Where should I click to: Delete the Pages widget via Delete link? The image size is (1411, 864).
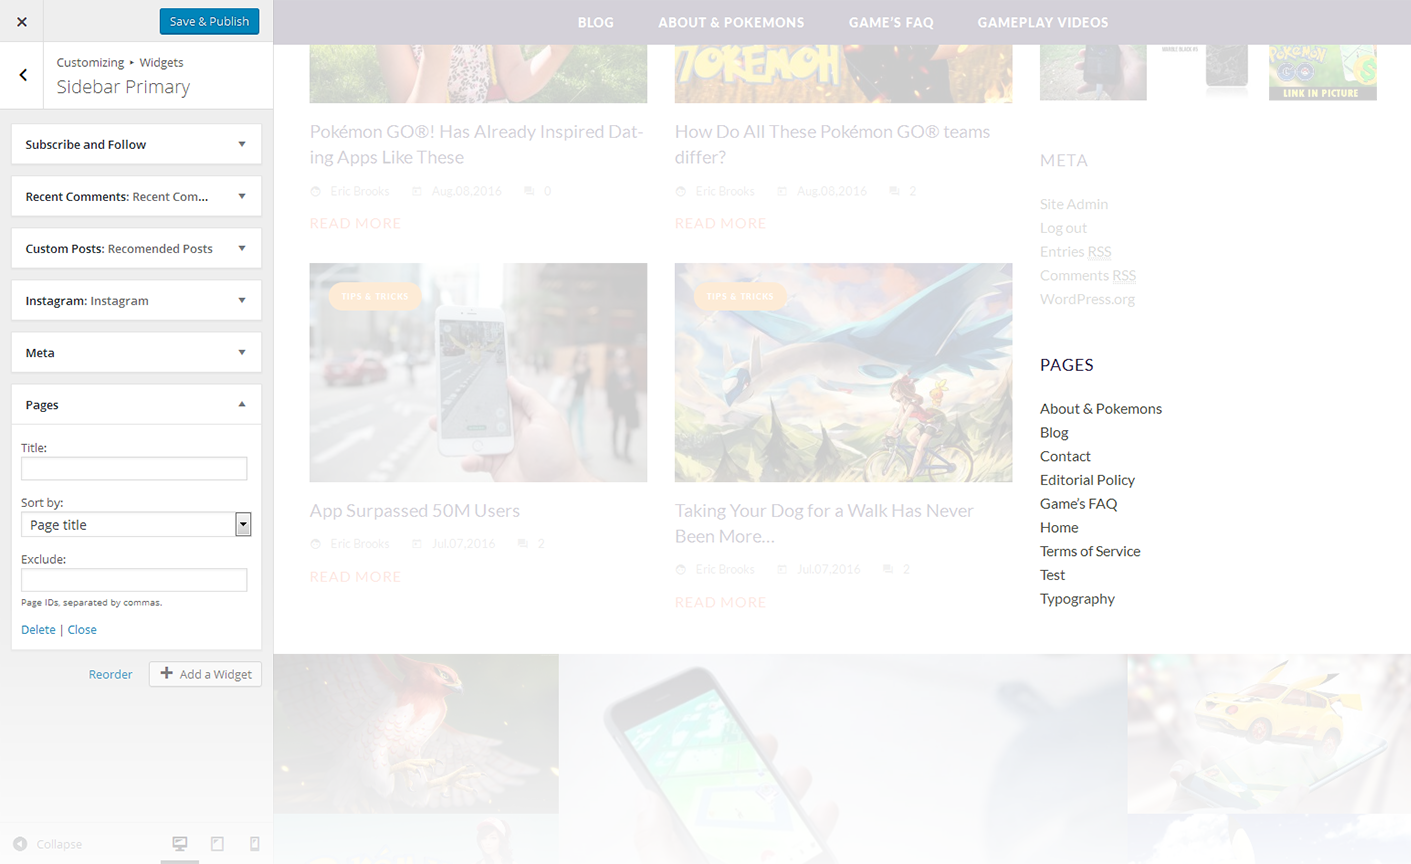pos(38,630)
